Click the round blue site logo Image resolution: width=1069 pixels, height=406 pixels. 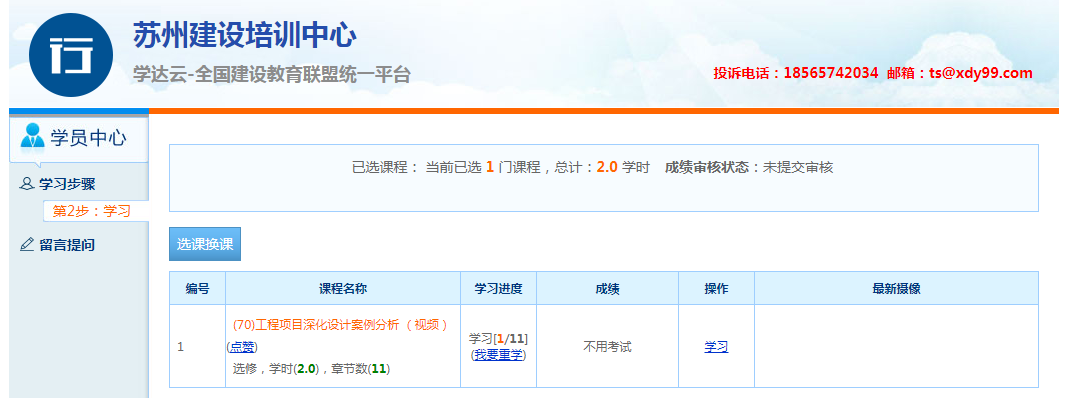pyautogui.click(x=71, y=54)
